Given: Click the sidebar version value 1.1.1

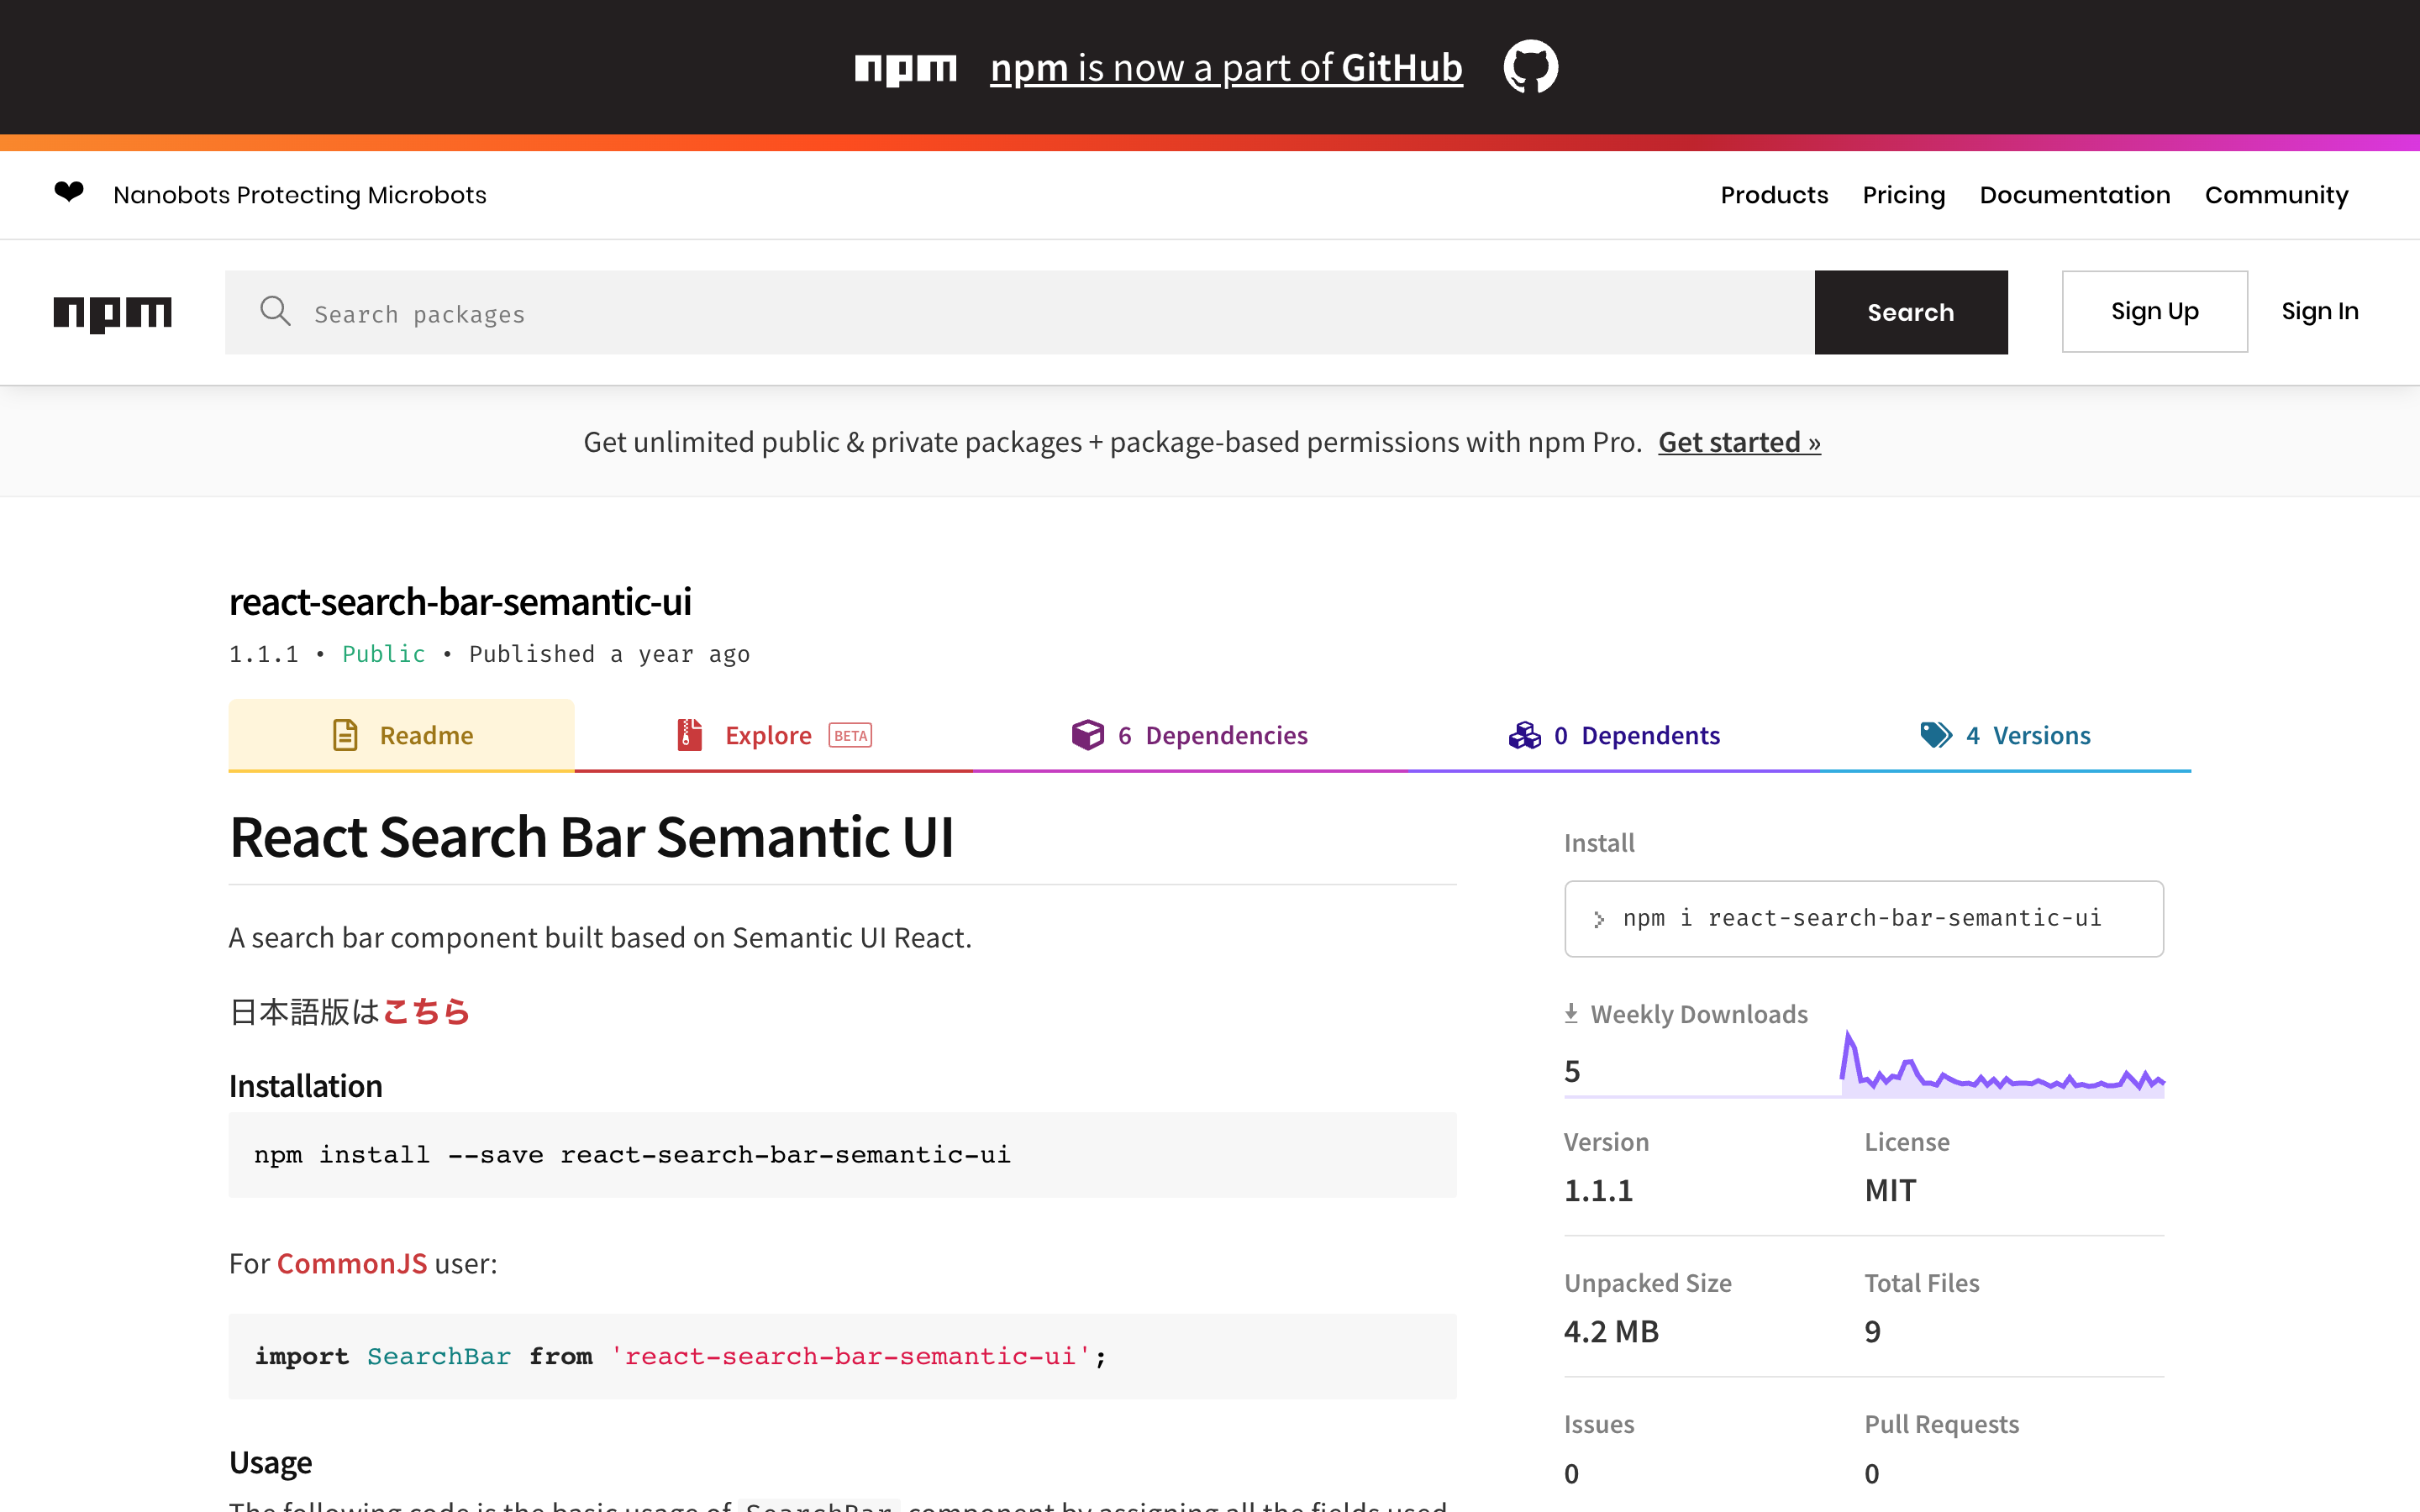Looking at the screenshot, I should pyautogui.click(x=1598, y=1190).
